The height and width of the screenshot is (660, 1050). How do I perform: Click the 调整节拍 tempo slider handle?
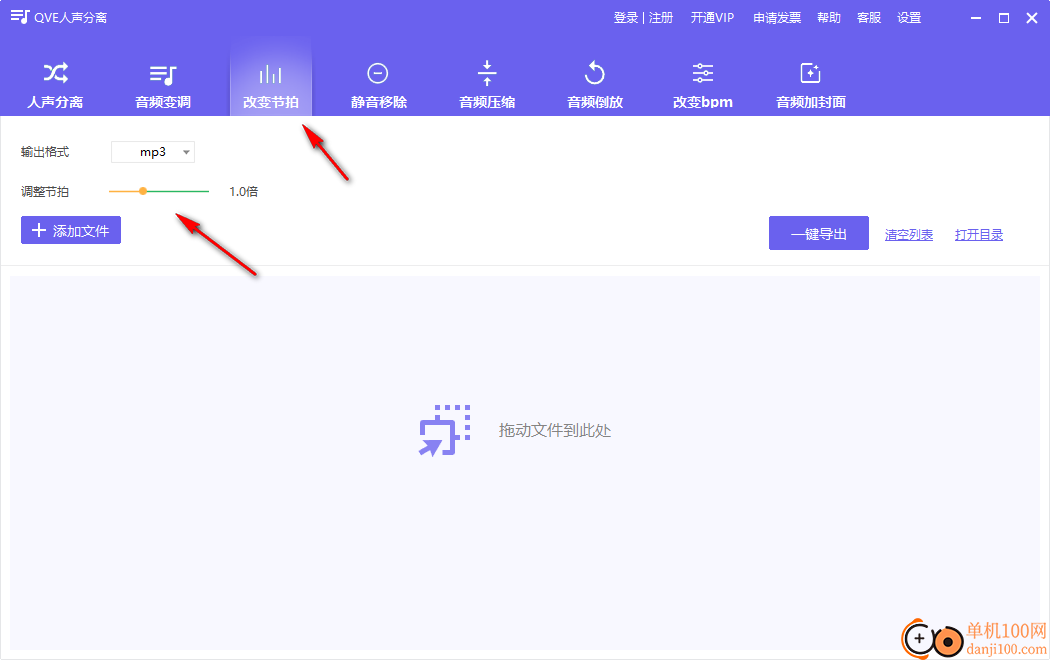(143, 191)
